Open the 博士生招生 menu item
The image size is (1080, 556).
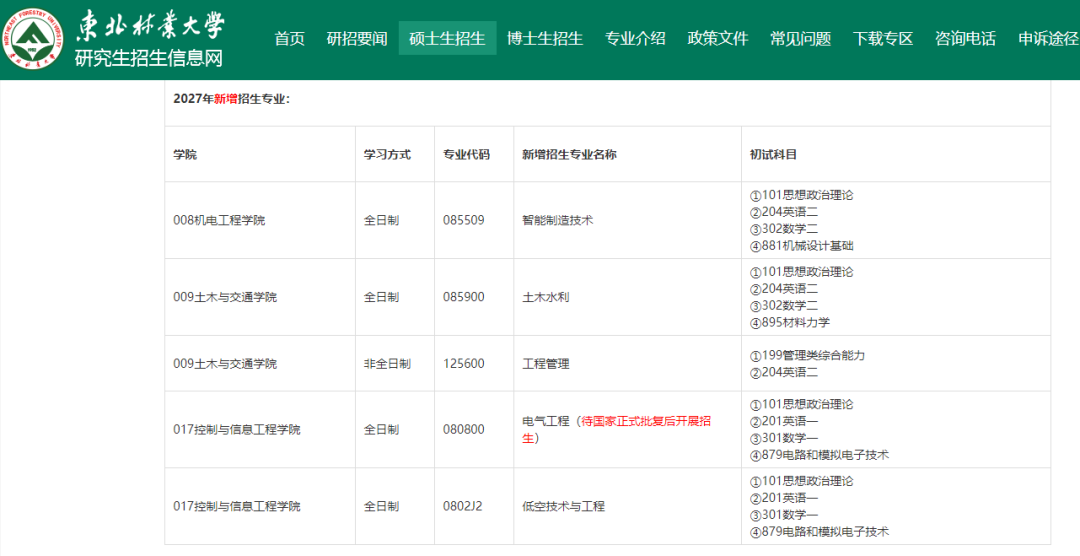click(545, 39)
